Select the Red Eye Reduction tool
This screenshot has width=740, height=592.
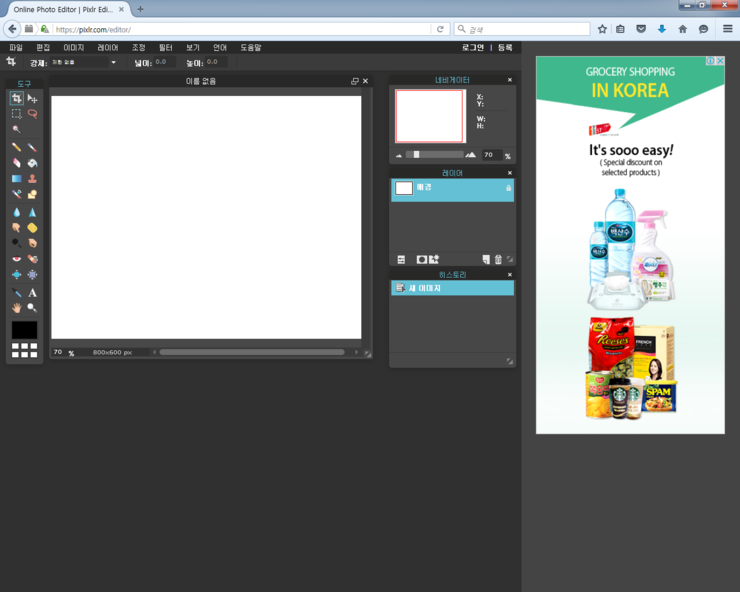[x=17, y=260]
